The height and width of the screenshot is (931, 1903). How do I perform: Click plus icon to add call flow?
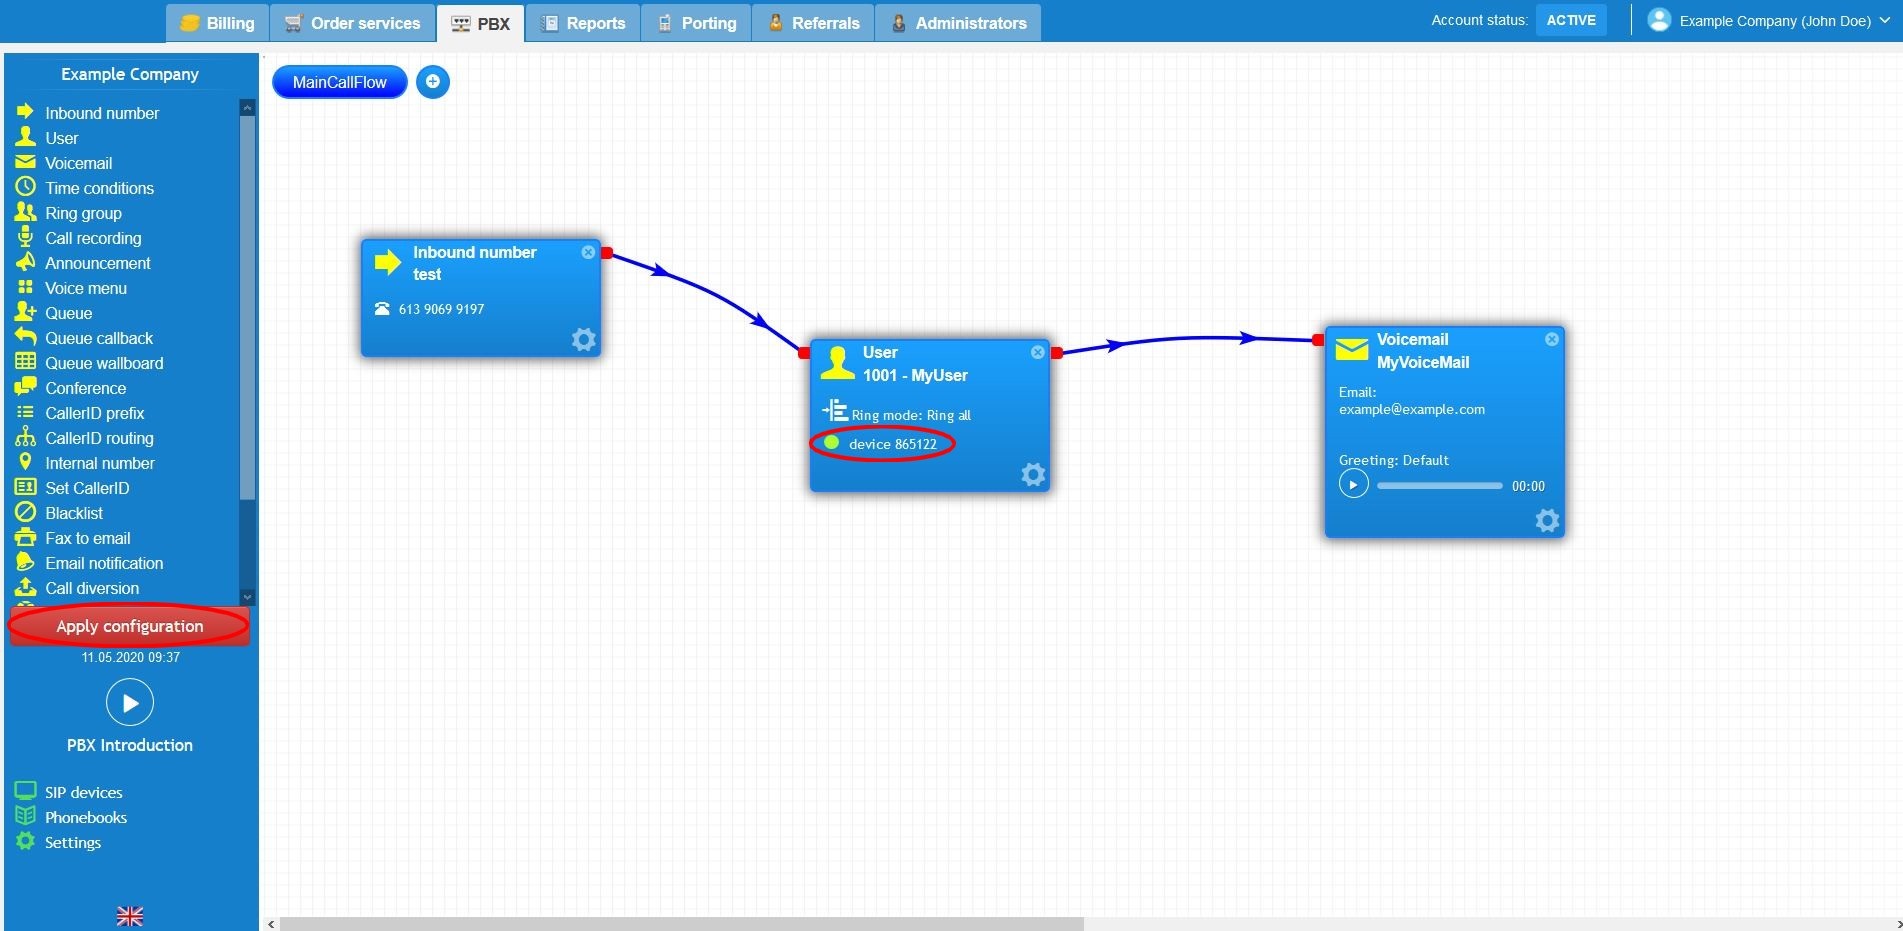[x=433, y=82]
